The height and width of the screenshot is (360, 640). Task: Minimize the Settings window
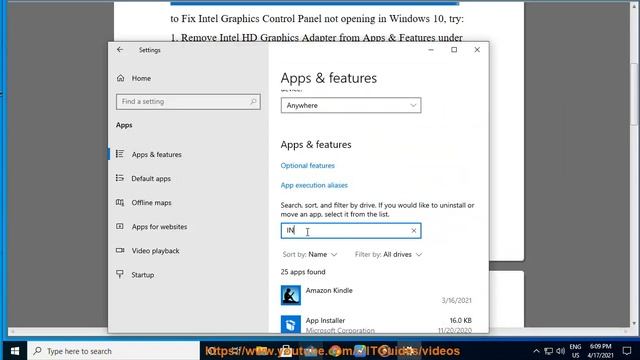431,50
